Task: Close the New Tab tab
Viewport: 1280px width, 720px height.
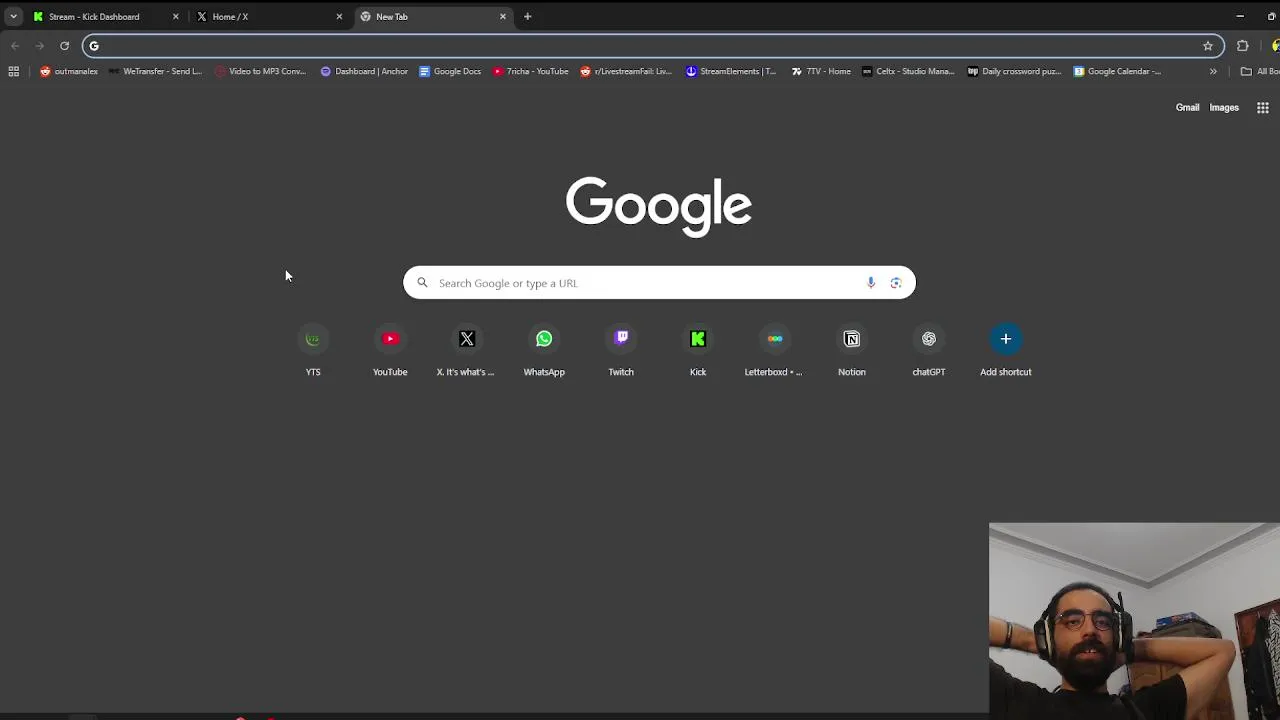Action: click(x=503, y=16)
